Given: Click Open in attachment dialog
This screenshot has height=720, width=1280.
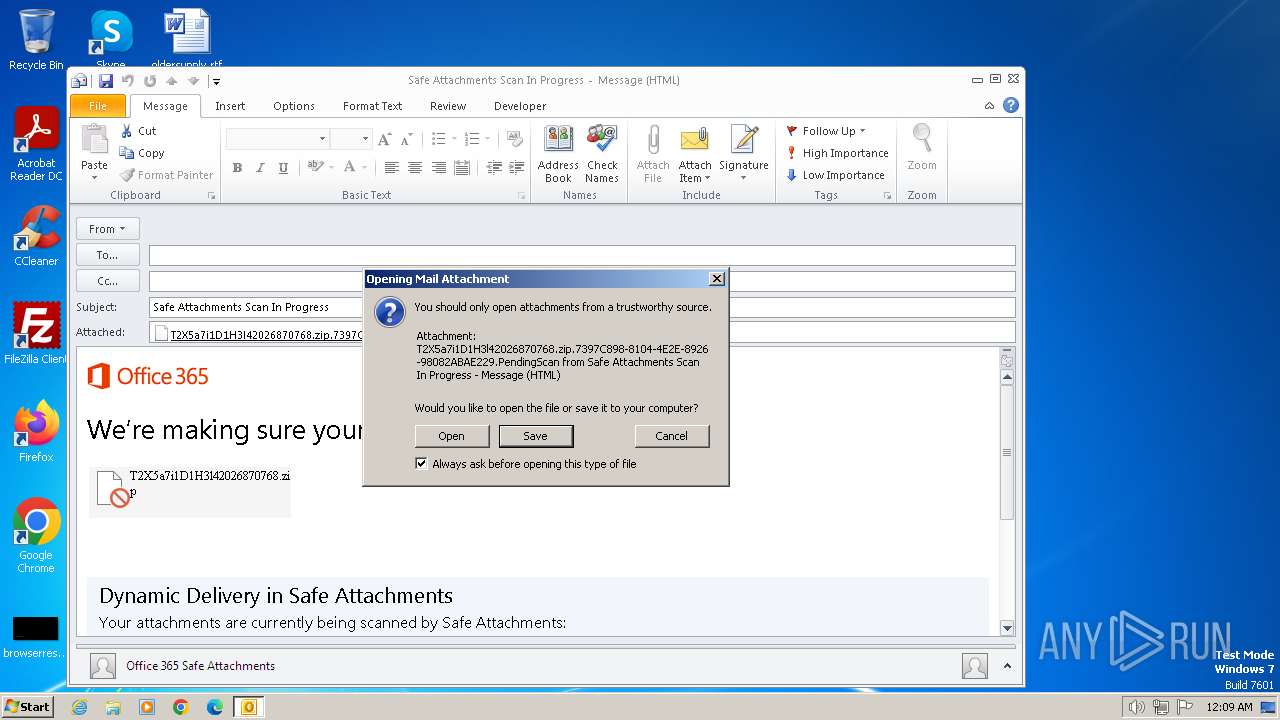Looking at the screenshot, I should pyautogui.click(x=451, y=436).
